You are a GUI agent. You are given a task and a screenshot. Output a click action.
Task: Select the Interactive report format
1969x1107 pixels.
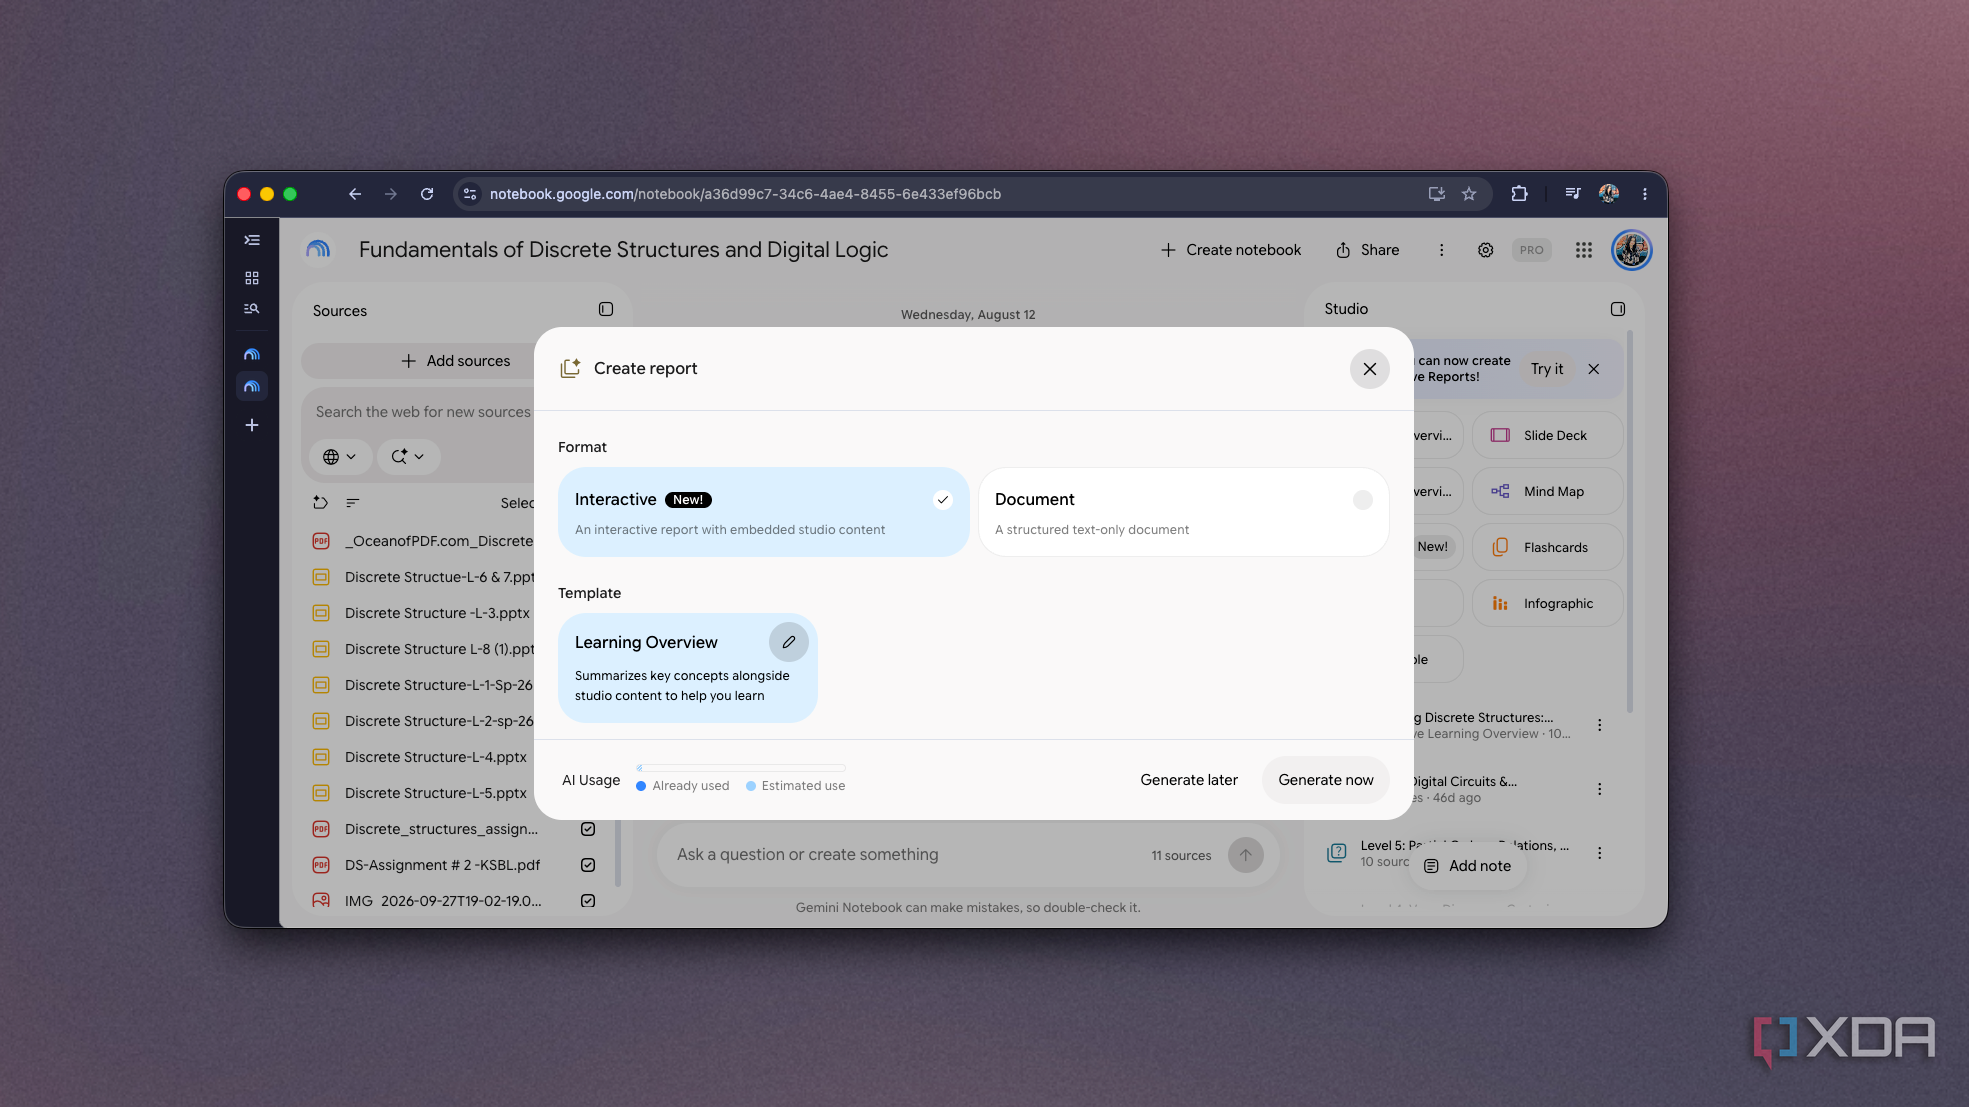tap(763, 512)
